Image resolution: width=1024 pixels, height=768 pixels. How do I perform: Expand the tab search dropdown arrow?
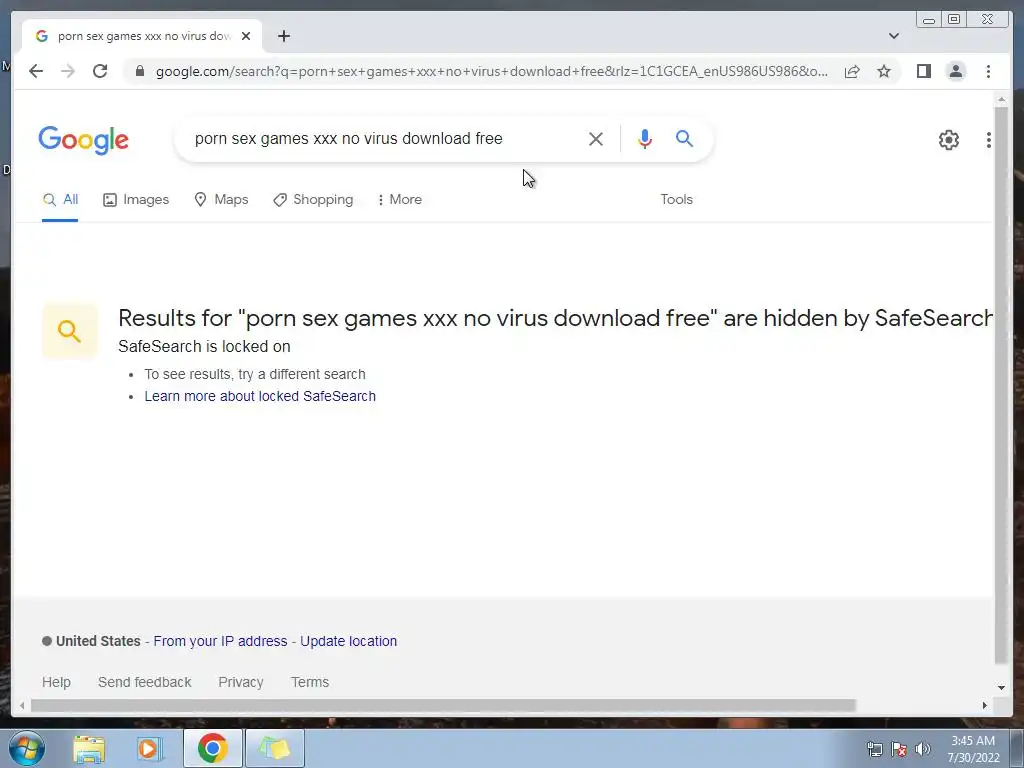point(893,36)
